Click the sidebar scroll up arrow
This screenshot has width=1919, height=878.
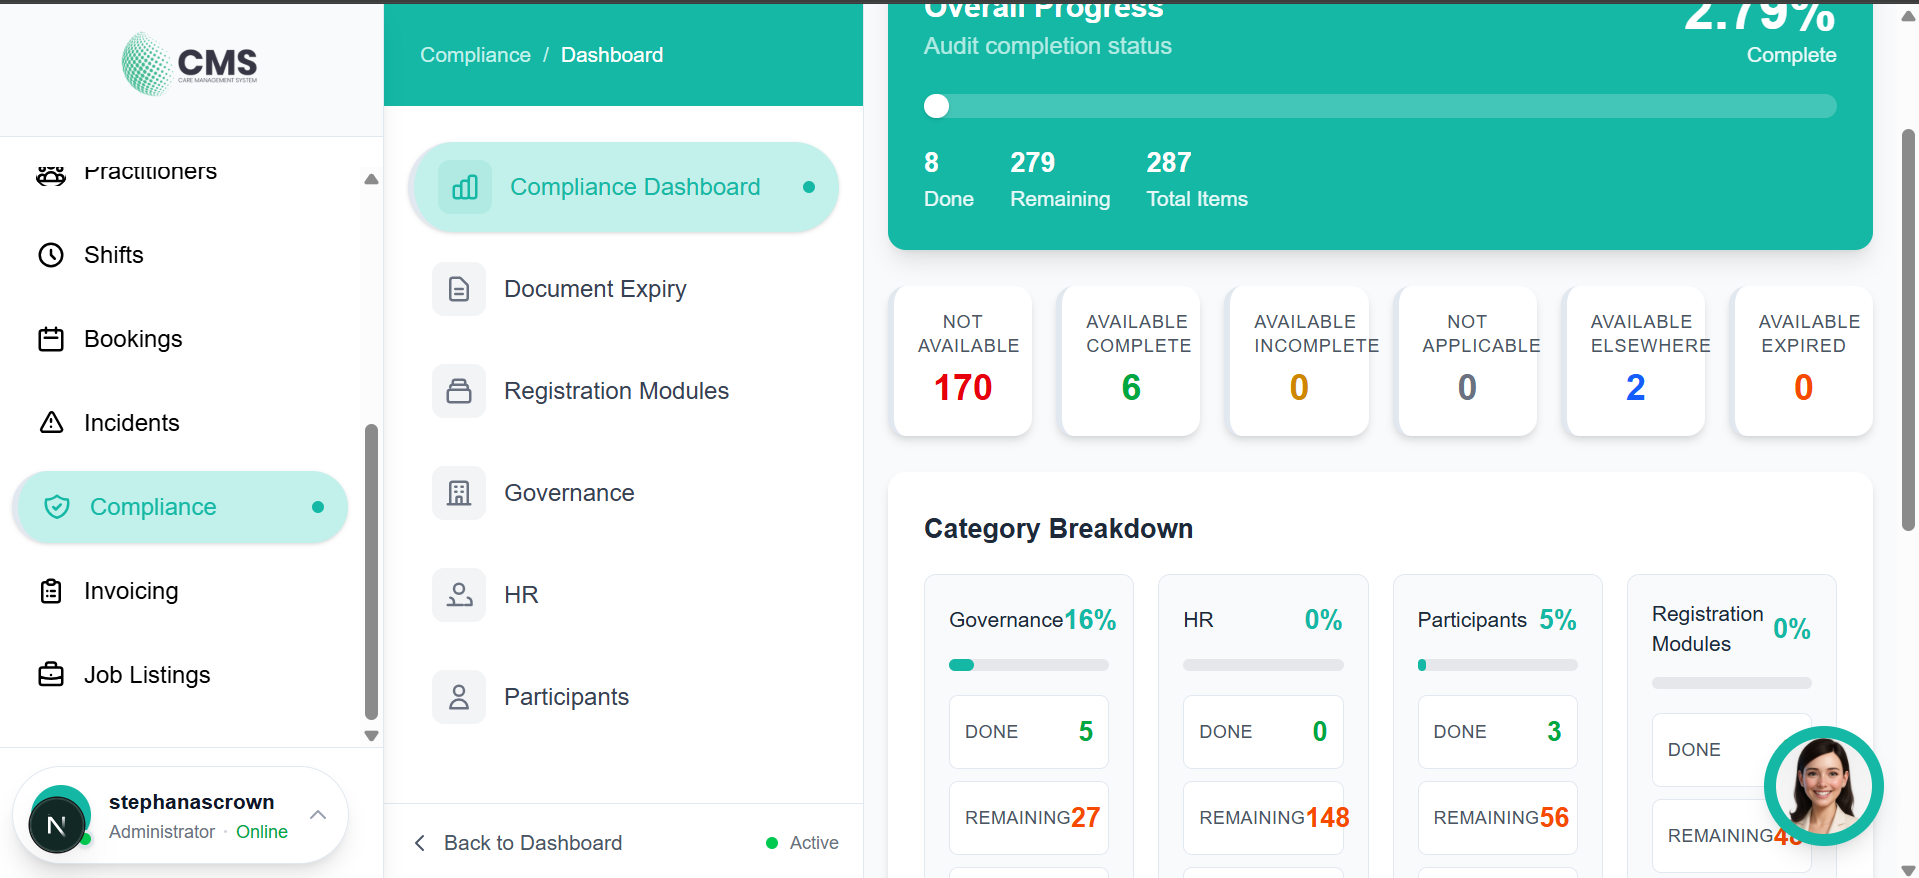(371, 179)
